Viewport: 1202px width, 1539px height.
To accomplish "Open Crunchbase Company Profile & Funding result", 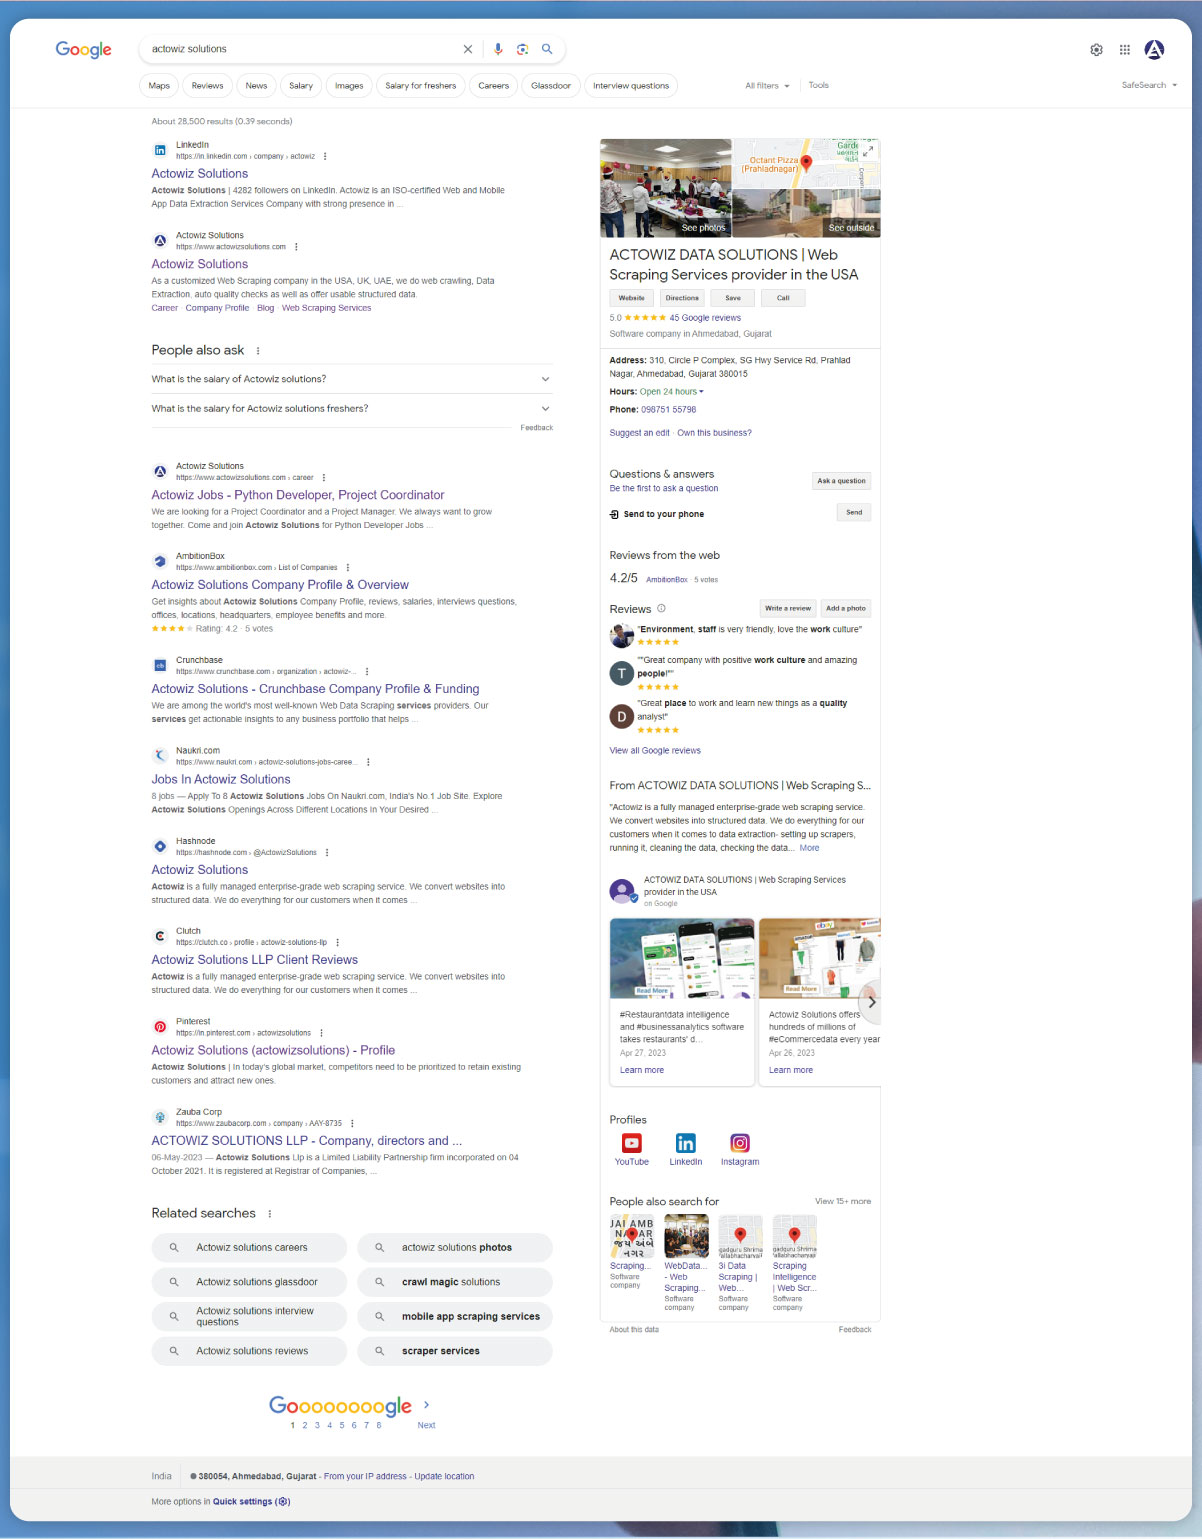I will pyautogui.click(x=315, y=689).
